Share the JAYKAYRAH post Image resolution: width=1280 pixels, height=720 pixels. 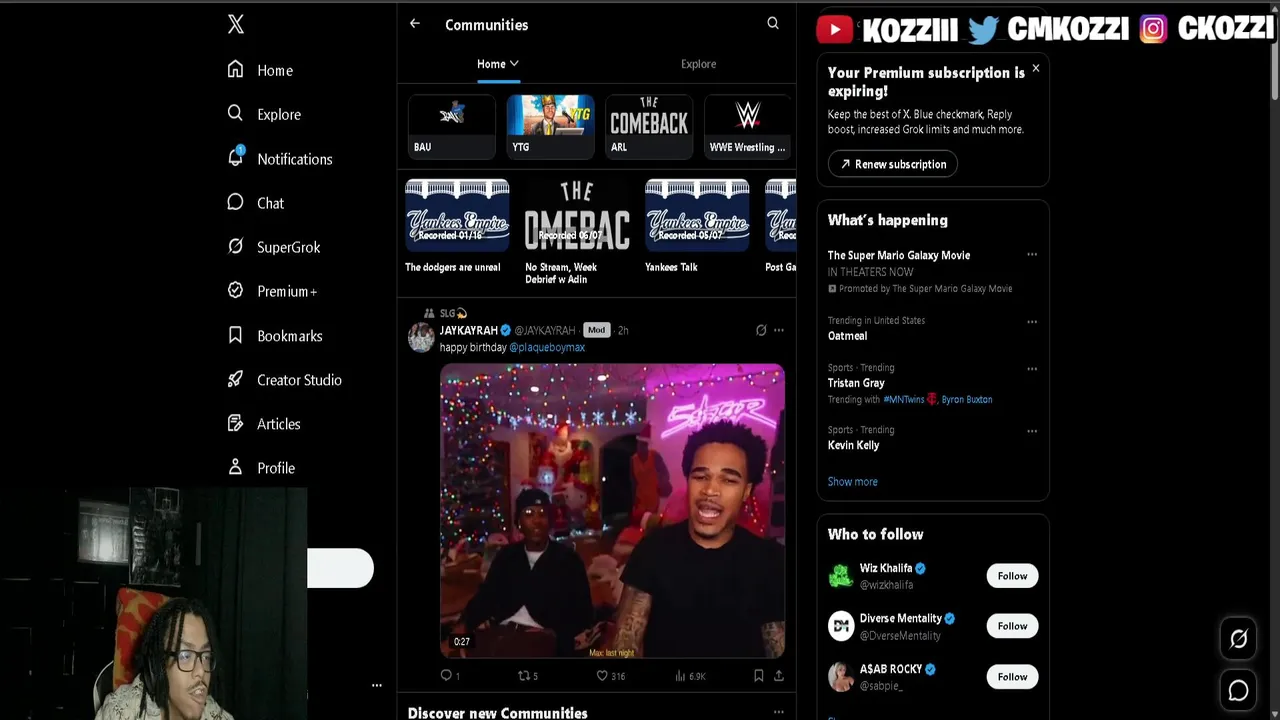779,676
